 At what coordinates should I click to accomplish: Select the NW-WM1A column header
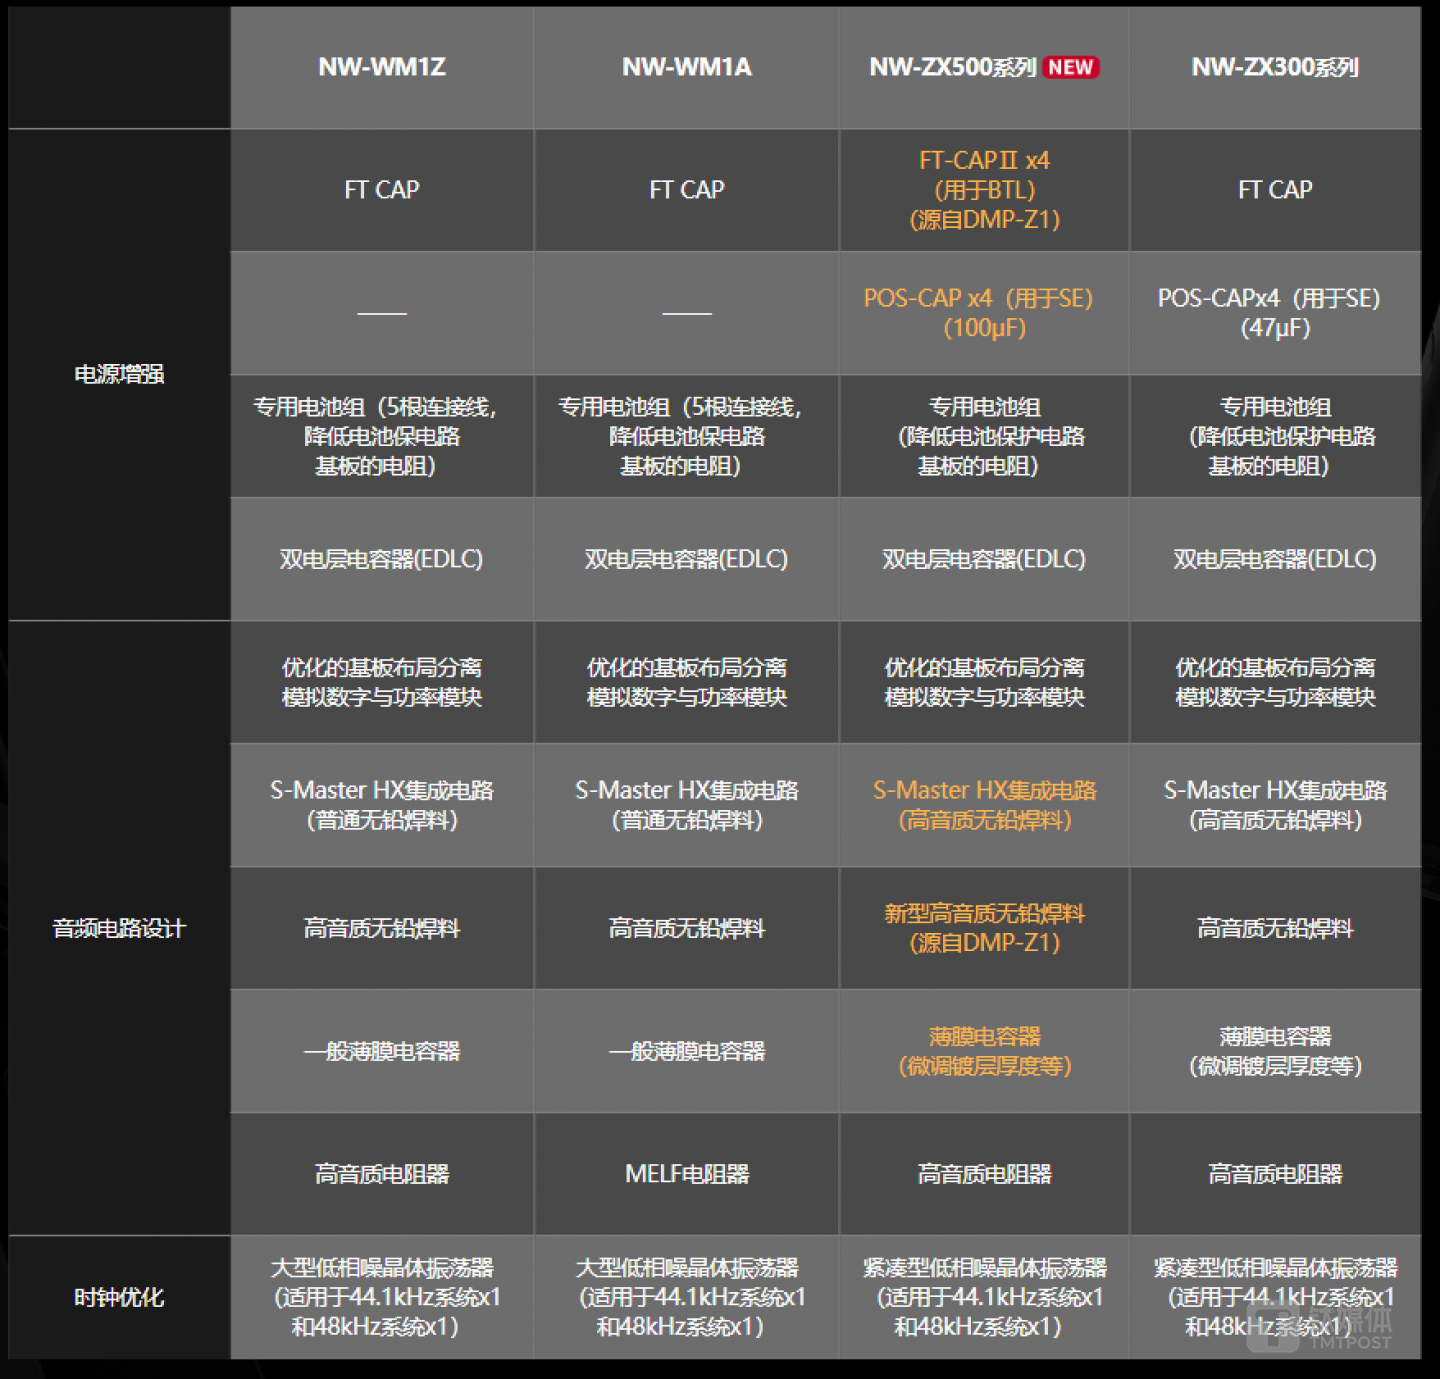[687, 67]
